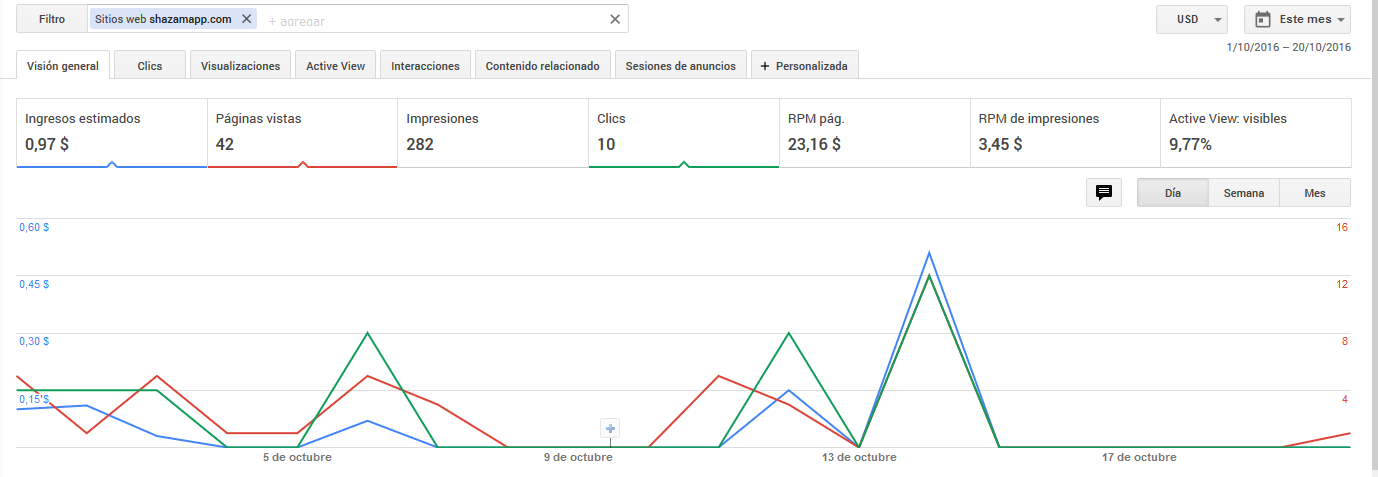Screen dimensions: 1378x477
Task: Toggle the Active View: visibles metric card
Action: (1256, 132)
